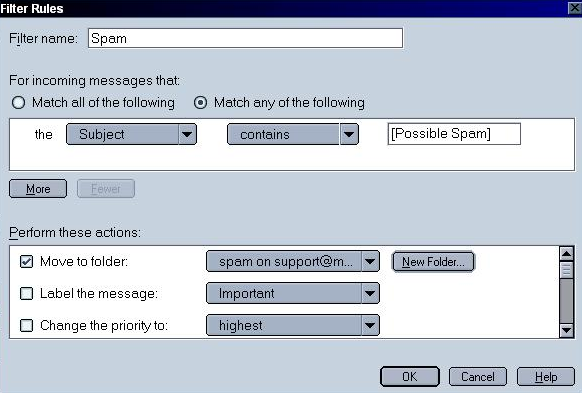Select Match any of the following
The width and height of the screenshot is (582, 393).
click(200, 102)
